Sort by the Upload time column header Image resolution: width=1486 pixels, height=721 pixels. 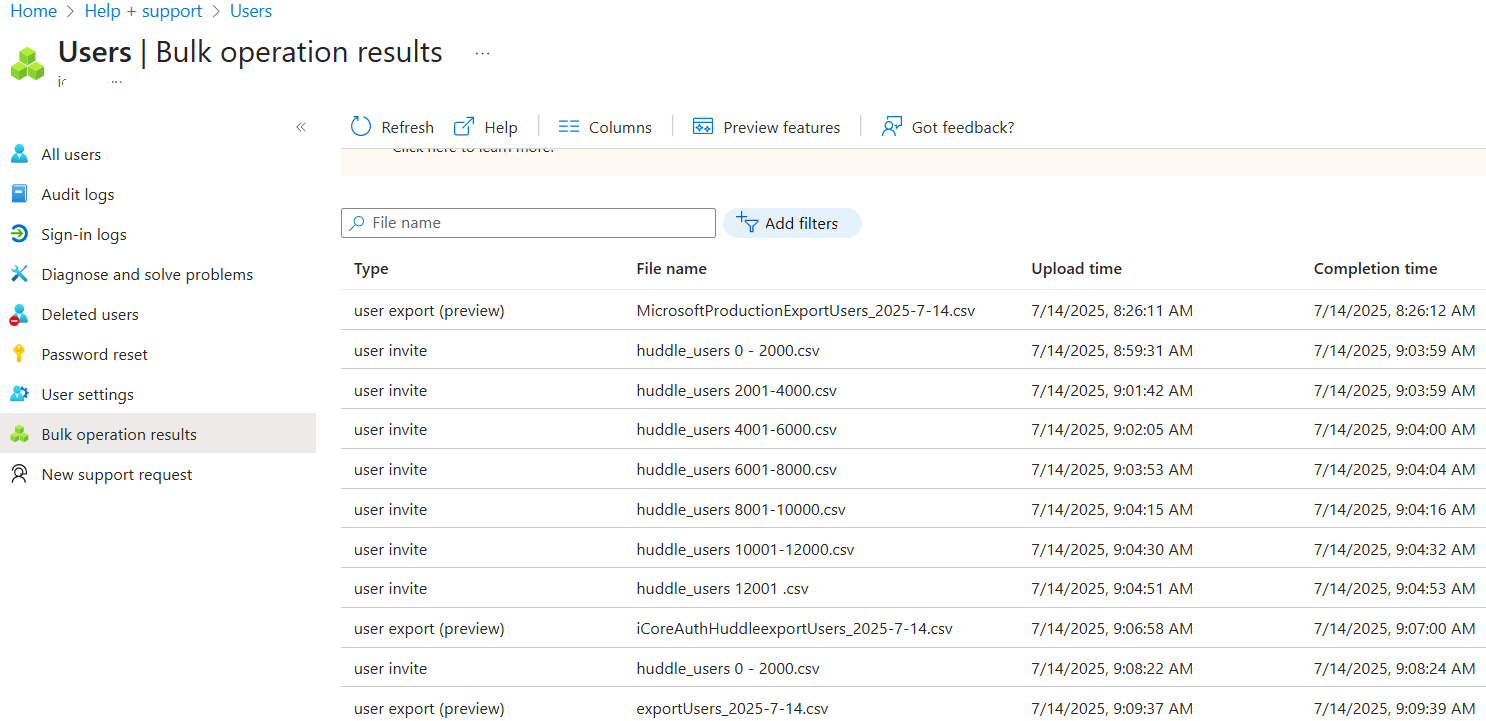pos(1076,269)
